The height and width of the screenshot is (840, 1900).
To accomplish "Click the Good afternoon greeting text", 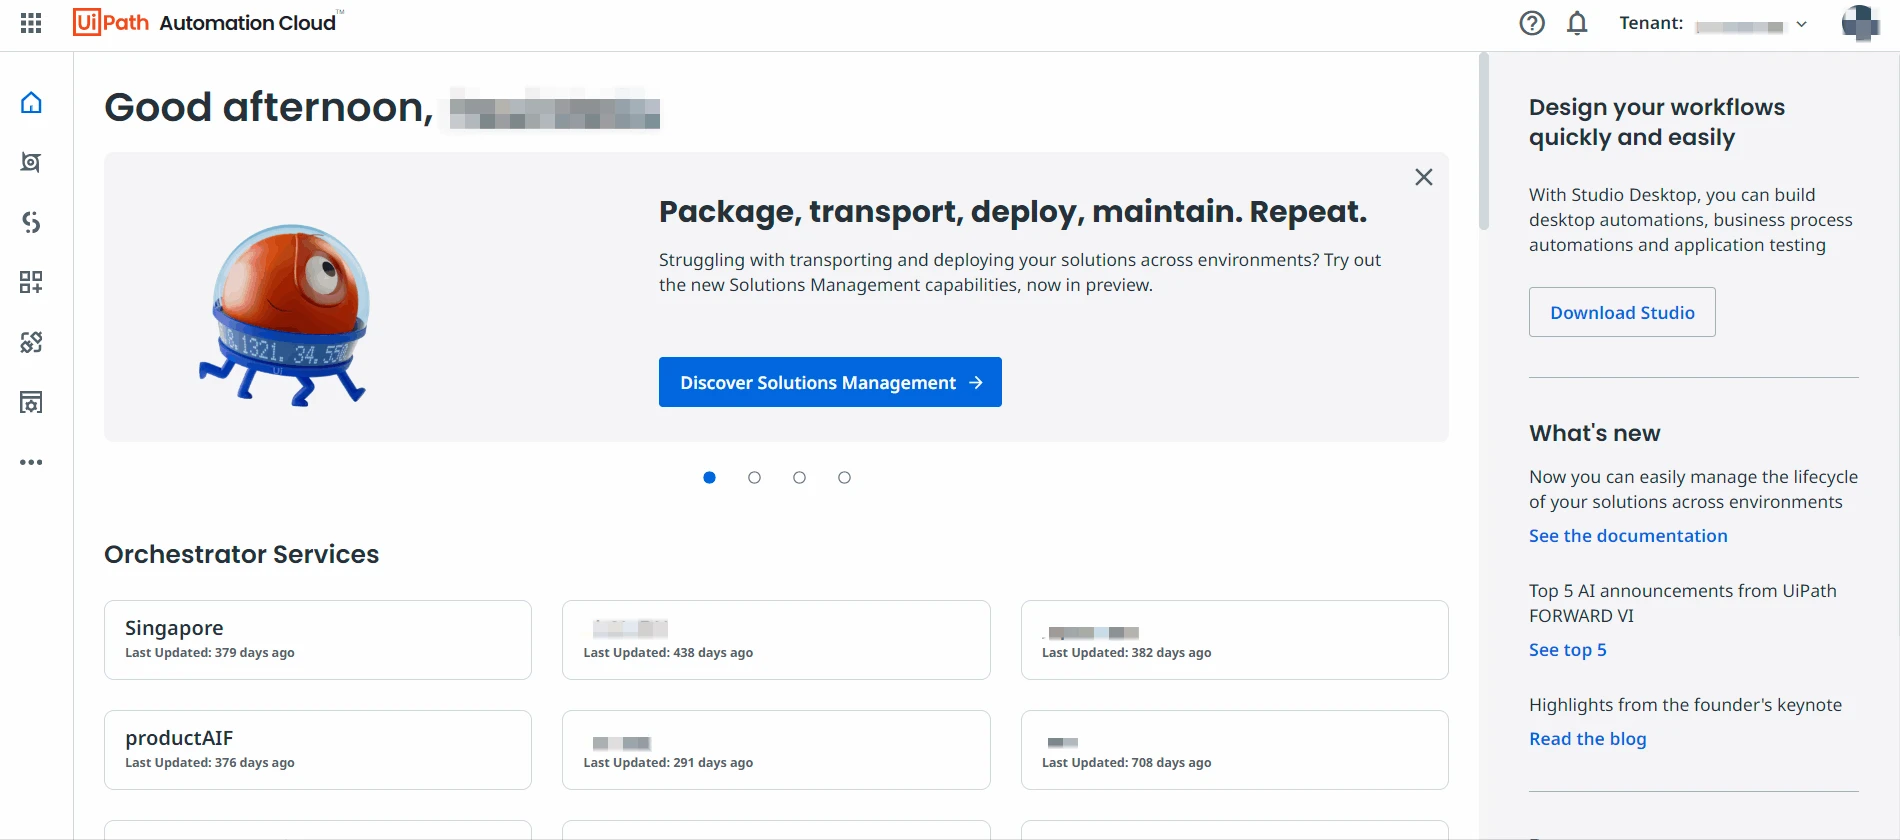I will pyautogui.click(x=269, y=107).
